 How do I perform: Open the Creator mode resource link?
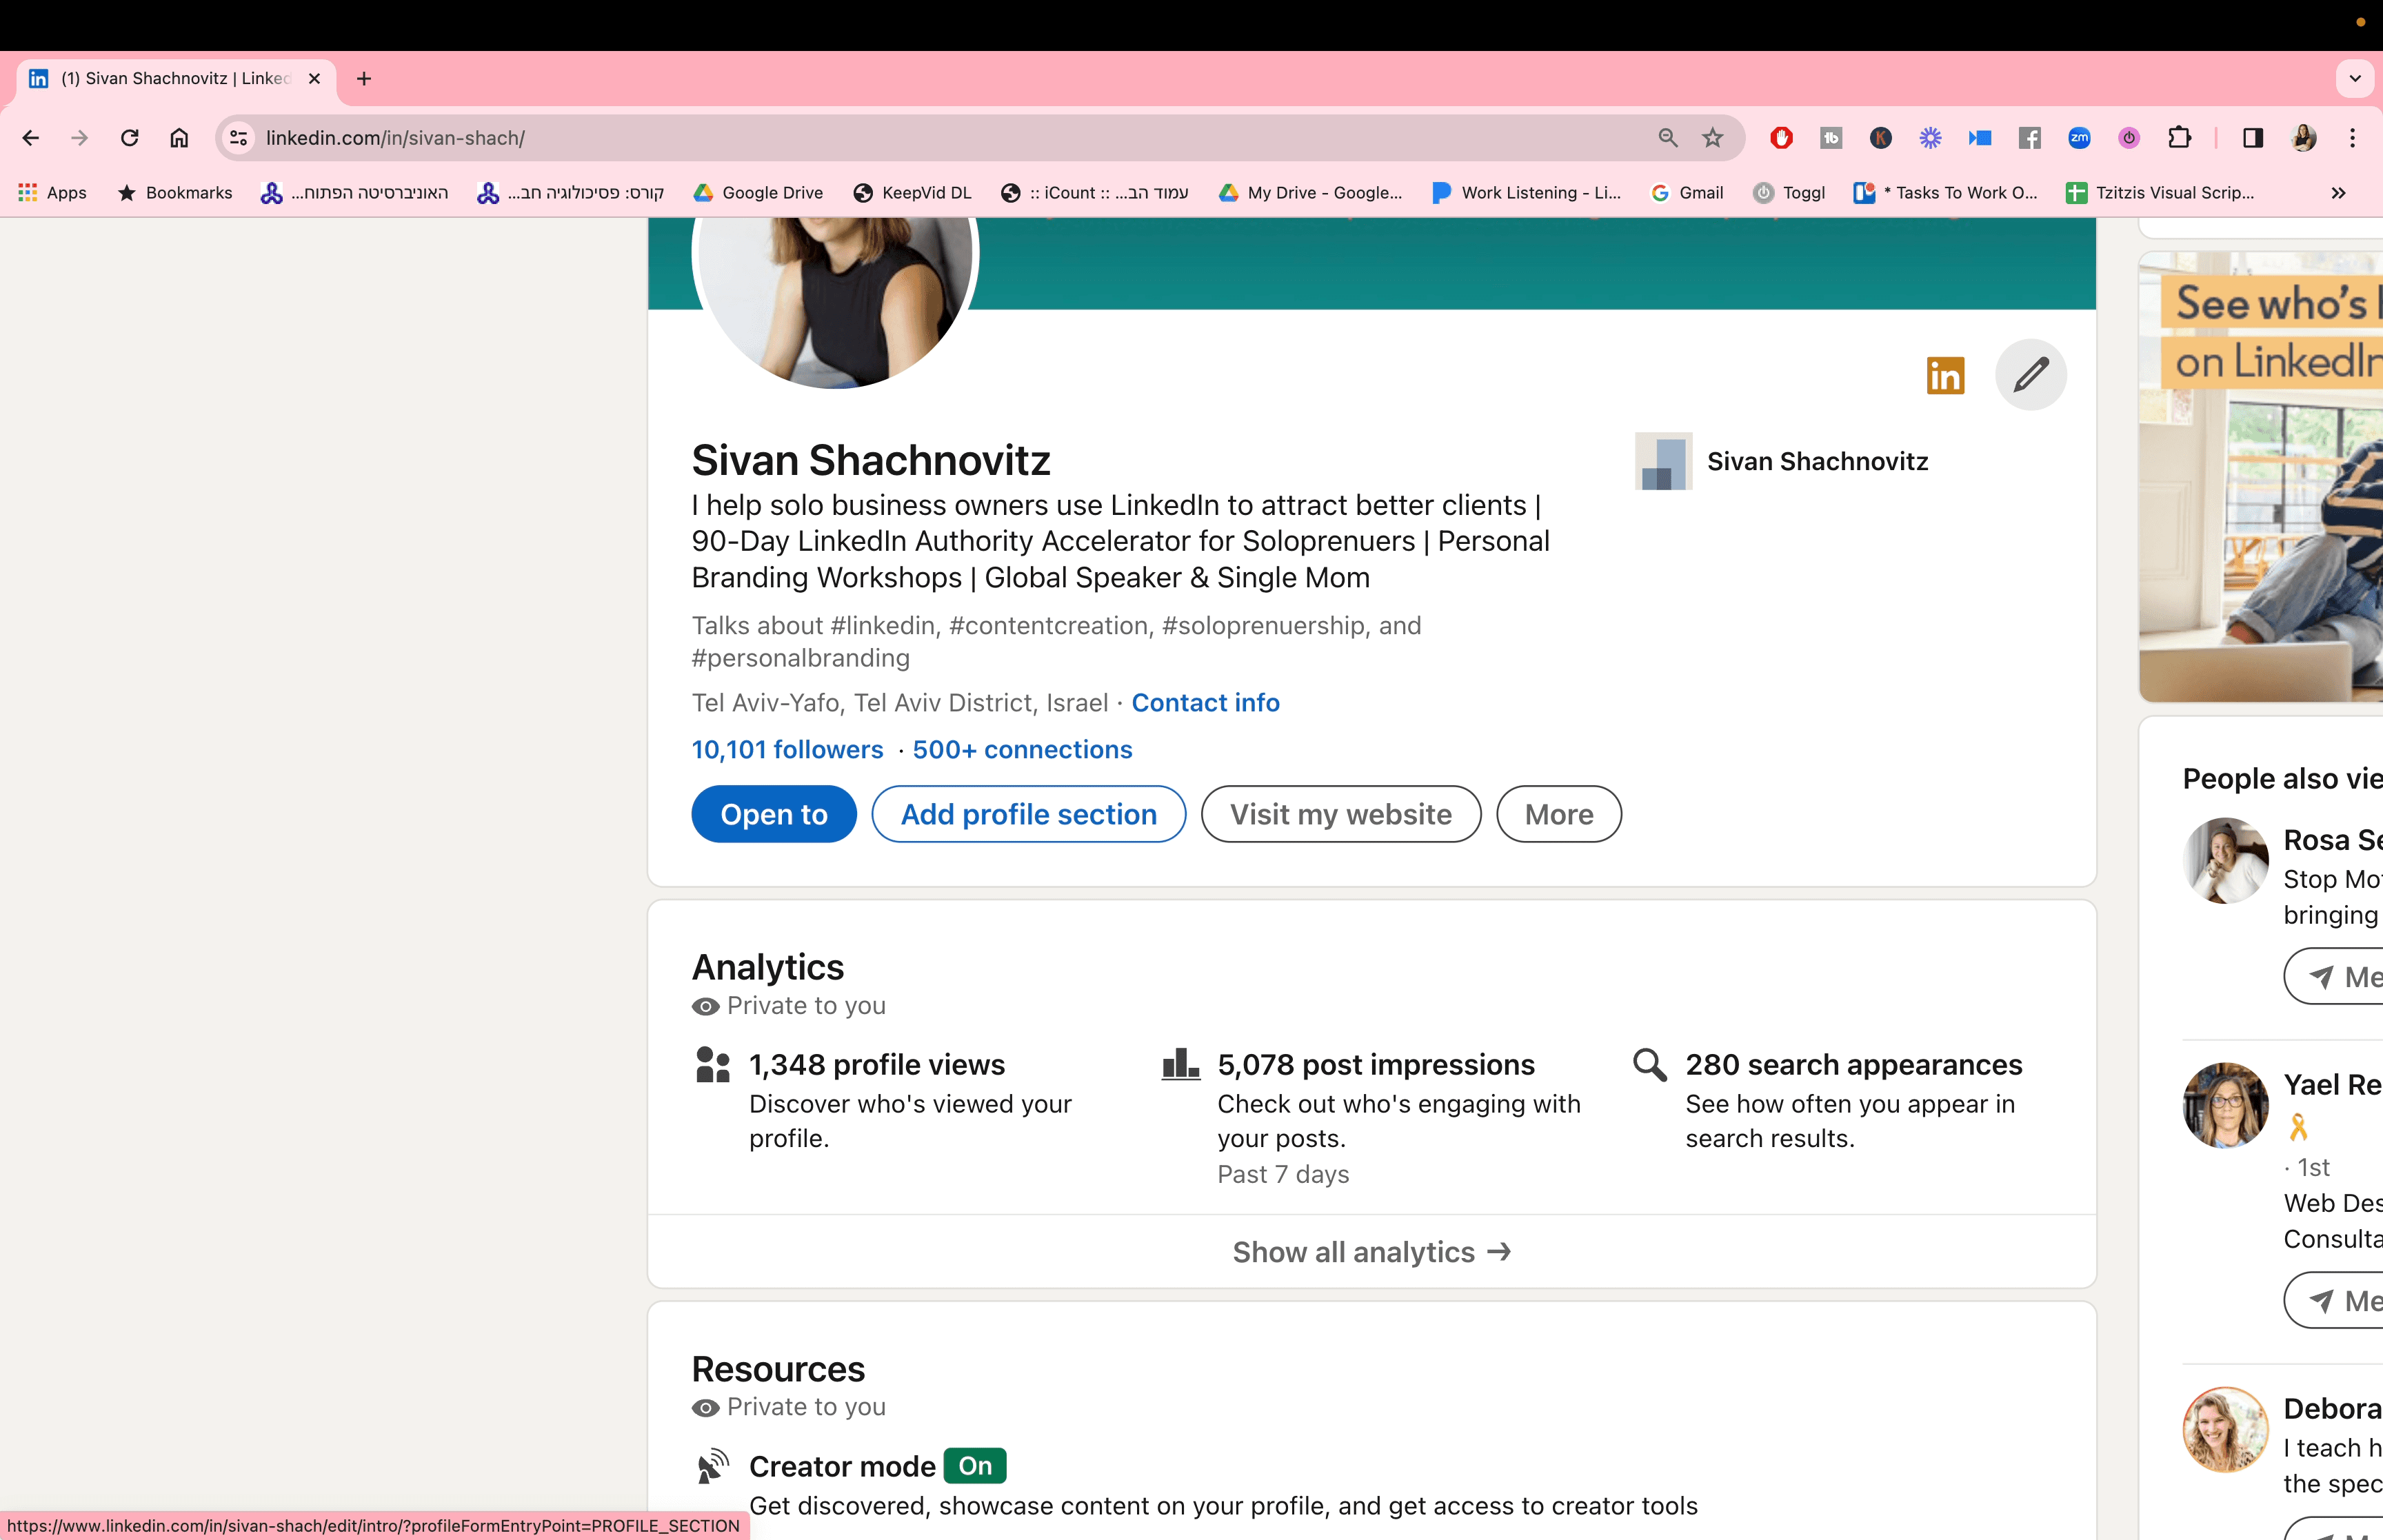point(842,1467)
